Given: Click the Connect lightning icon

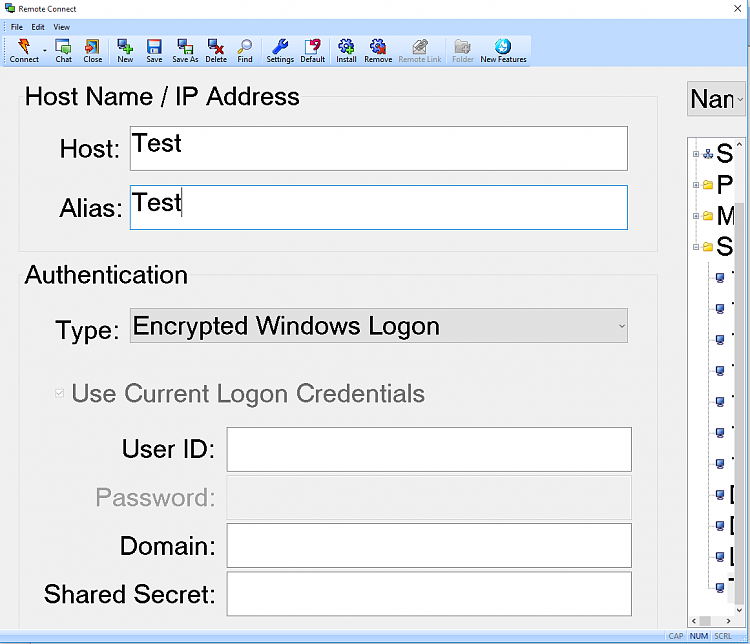Looking at the screenshot, I should tap(24, 47).
